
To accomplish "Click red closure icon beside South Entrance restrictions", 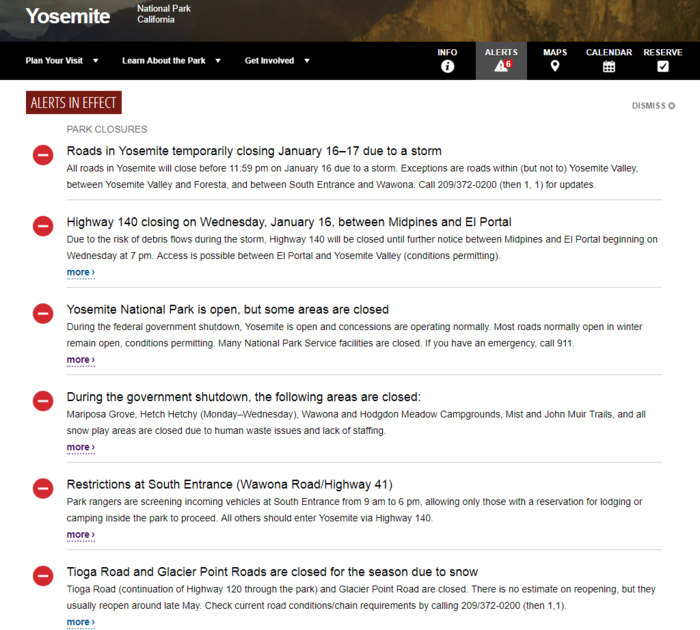I will 43,489.
